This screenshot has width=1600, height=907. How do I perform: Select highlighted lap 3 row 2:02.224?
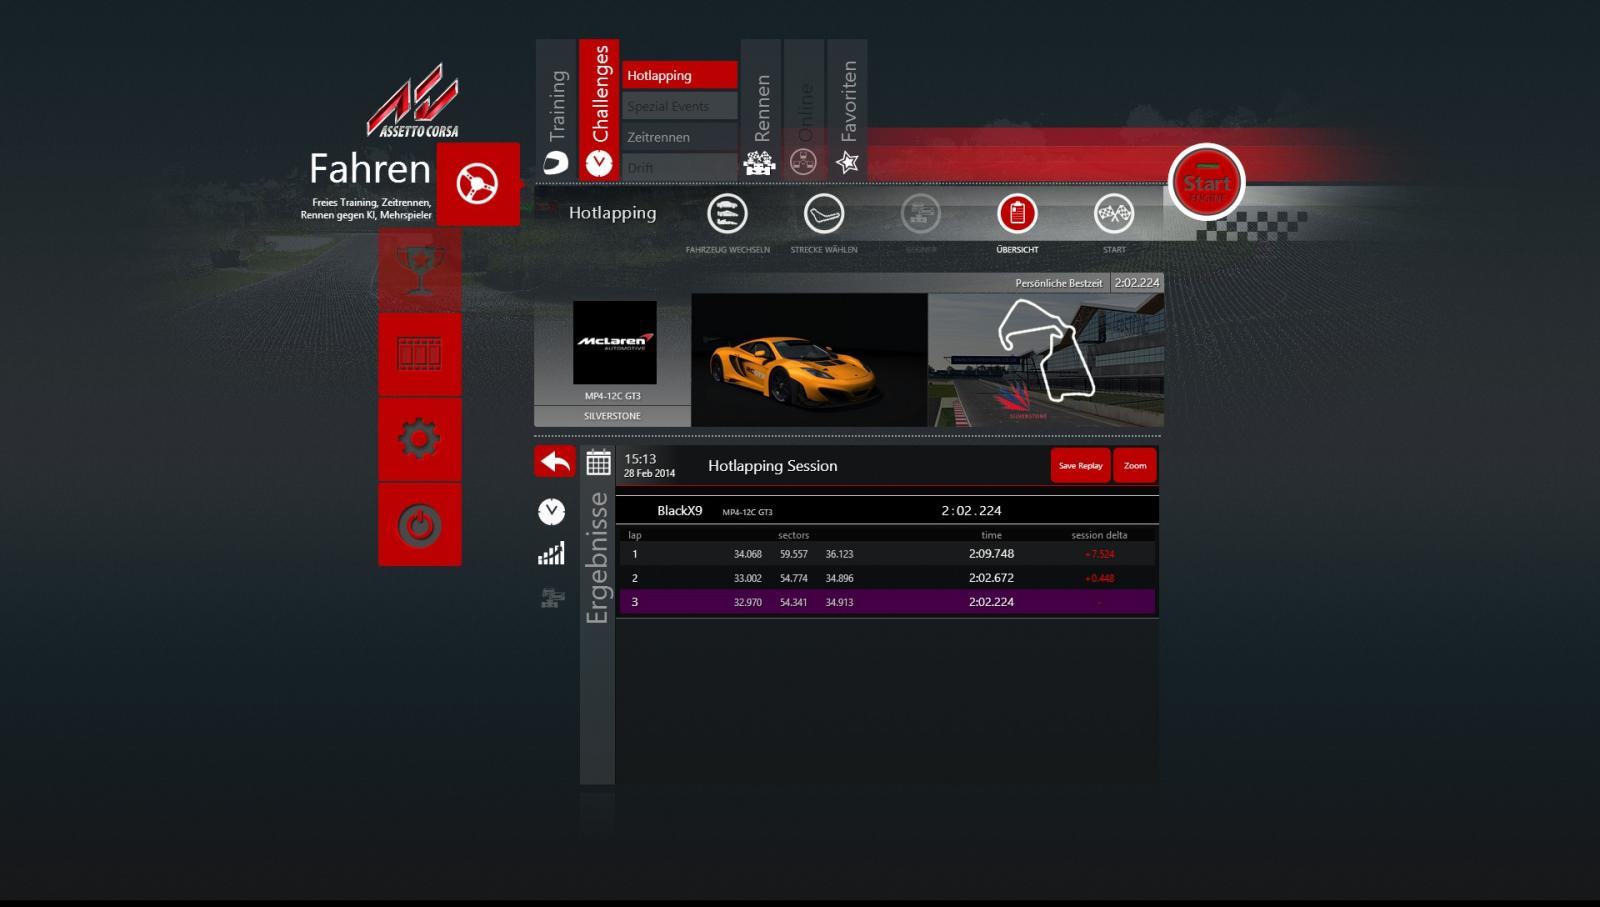[887, 602]
